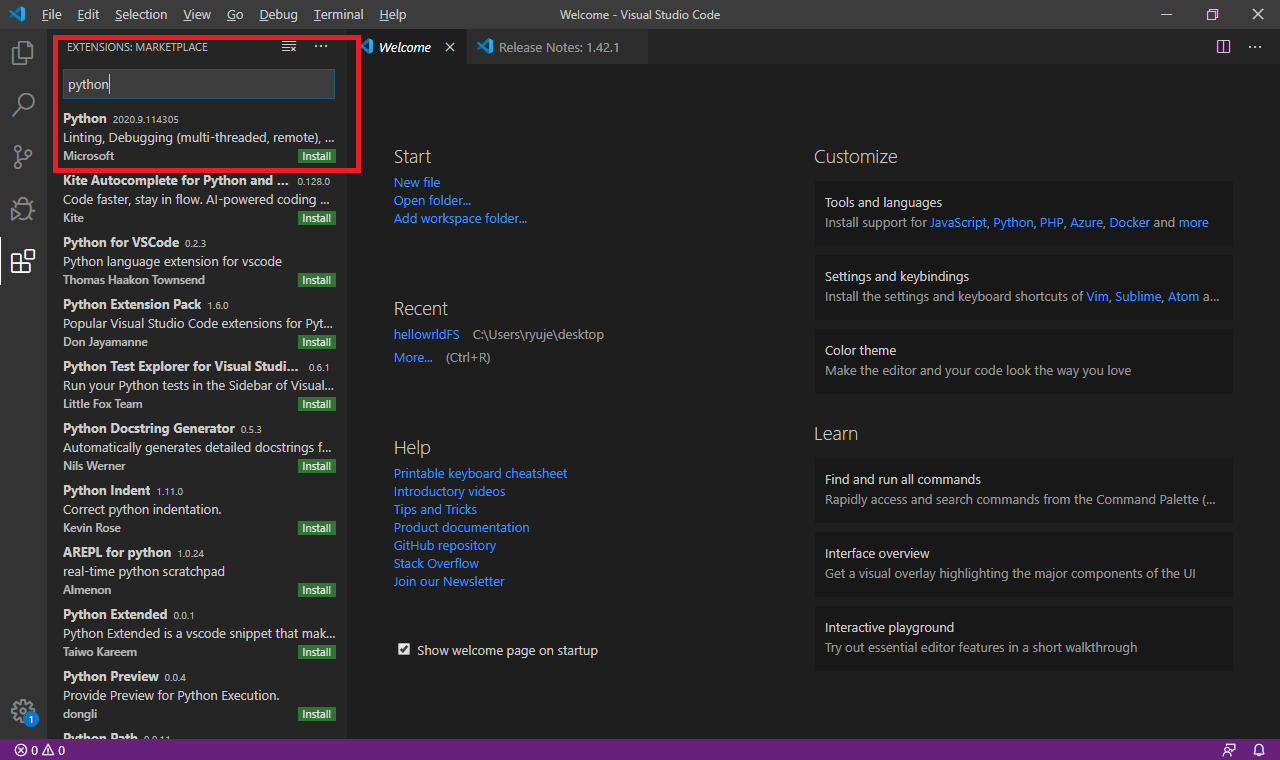Click Docker link in Tools and languages
The image size is (1280, 760).
[x=1129, y=222]
